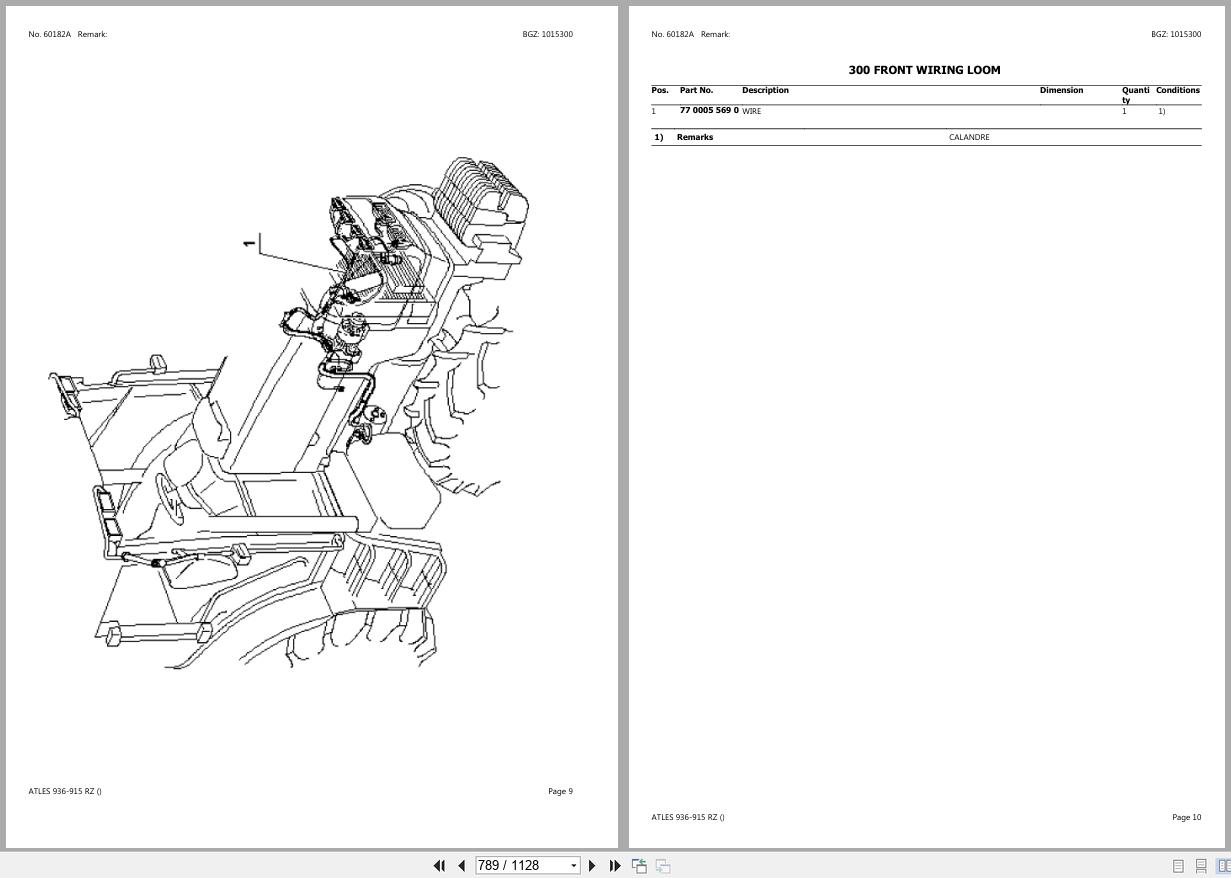Click the callout number 1 on the diagram

(x=249, y=242)
